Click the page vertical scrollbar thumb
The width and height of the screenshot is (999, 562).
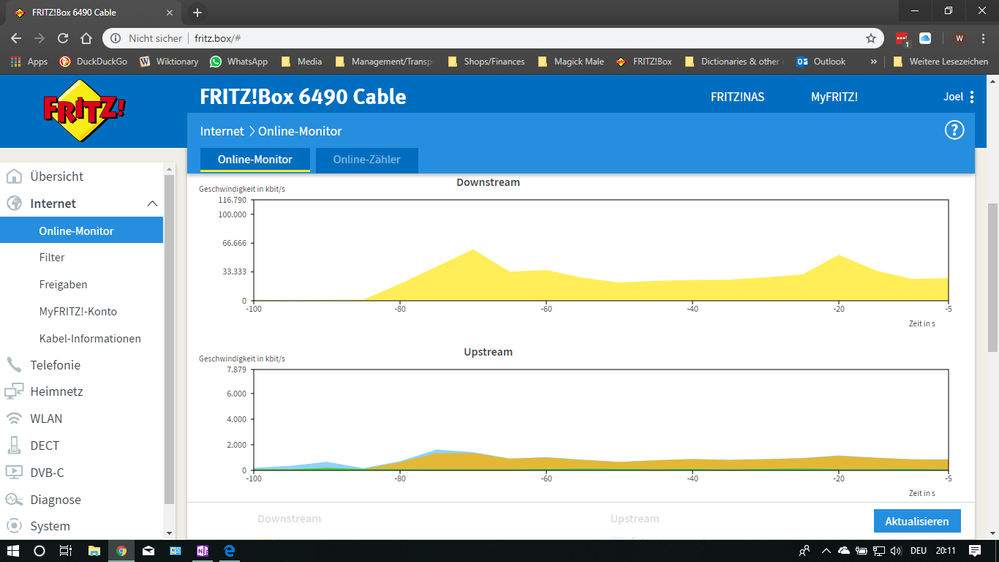[x=993, y=277]
